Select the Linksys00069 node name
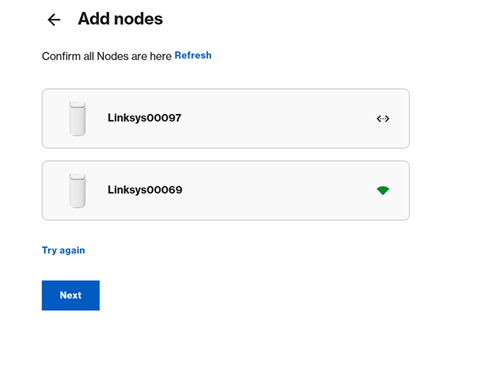489x365 pixels. tap(145, 190)
